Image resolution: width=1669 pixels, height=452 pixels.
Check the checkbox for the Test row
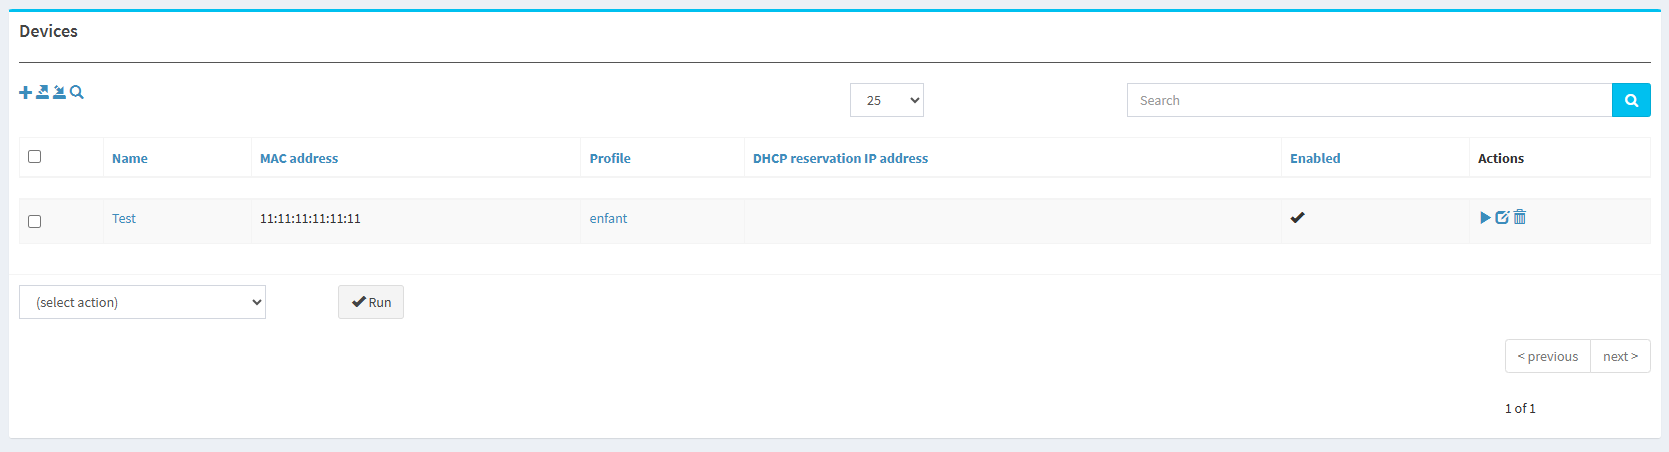[x=35, y=221]
